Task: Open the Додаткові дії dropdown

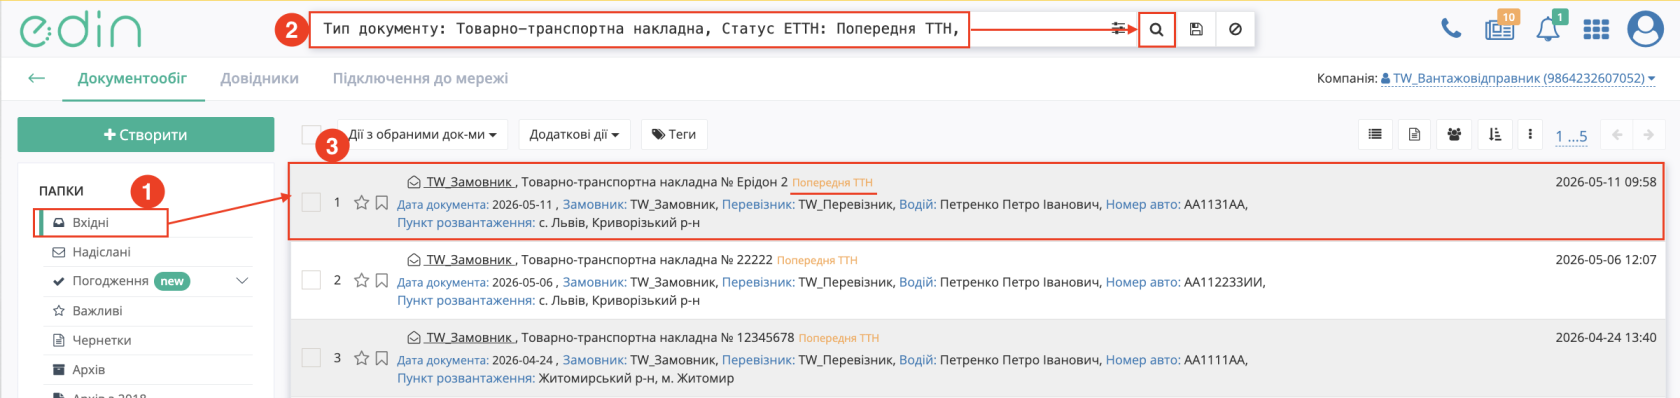Action: [574, 134]
